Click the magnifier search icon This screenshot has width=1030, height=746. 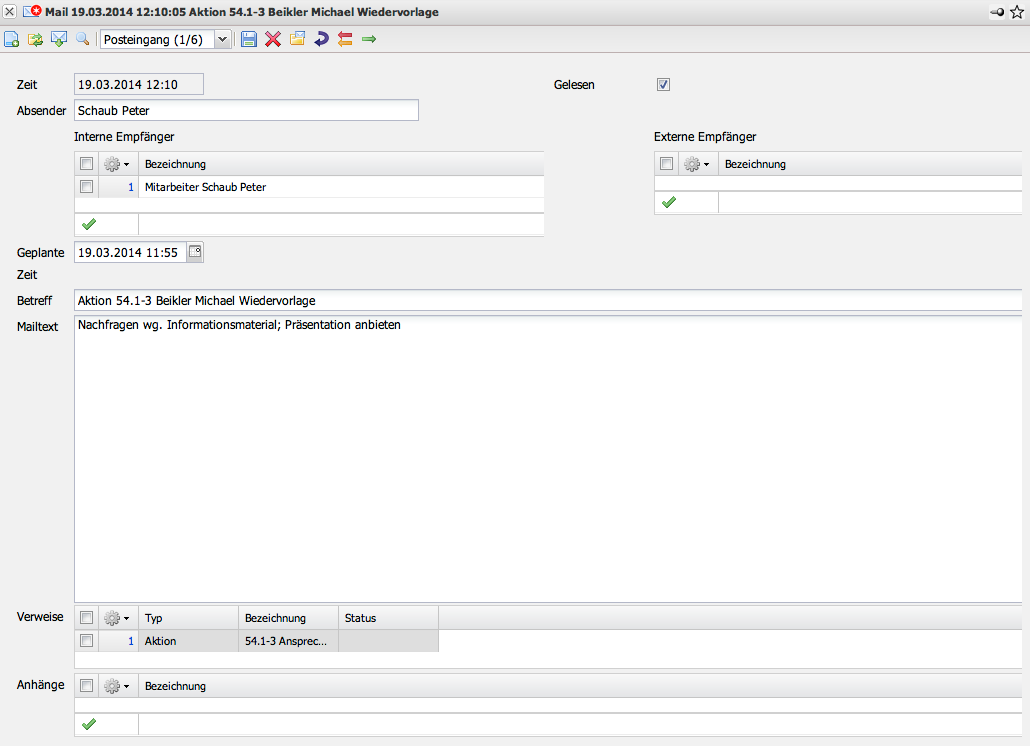pos(83,39)
